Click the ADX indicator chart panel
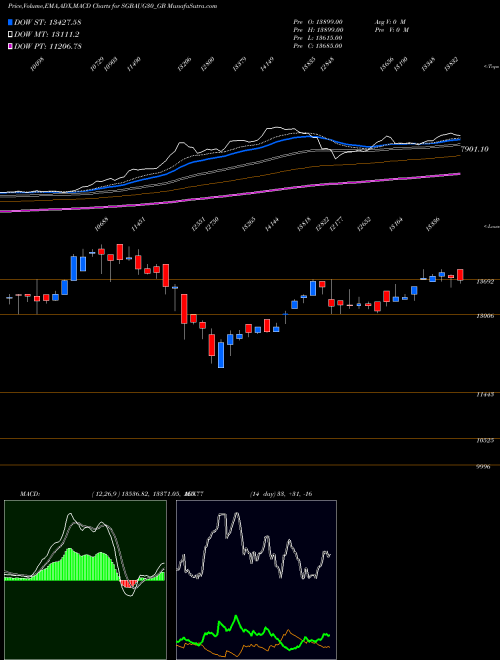 click(256, 580)
